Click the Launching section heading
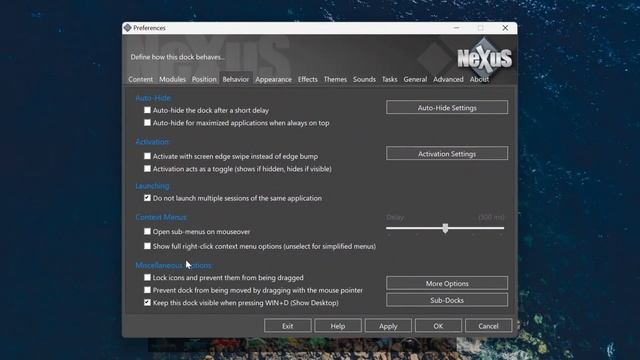The width and height of the screenshot is (640, 360). point(153,186)
